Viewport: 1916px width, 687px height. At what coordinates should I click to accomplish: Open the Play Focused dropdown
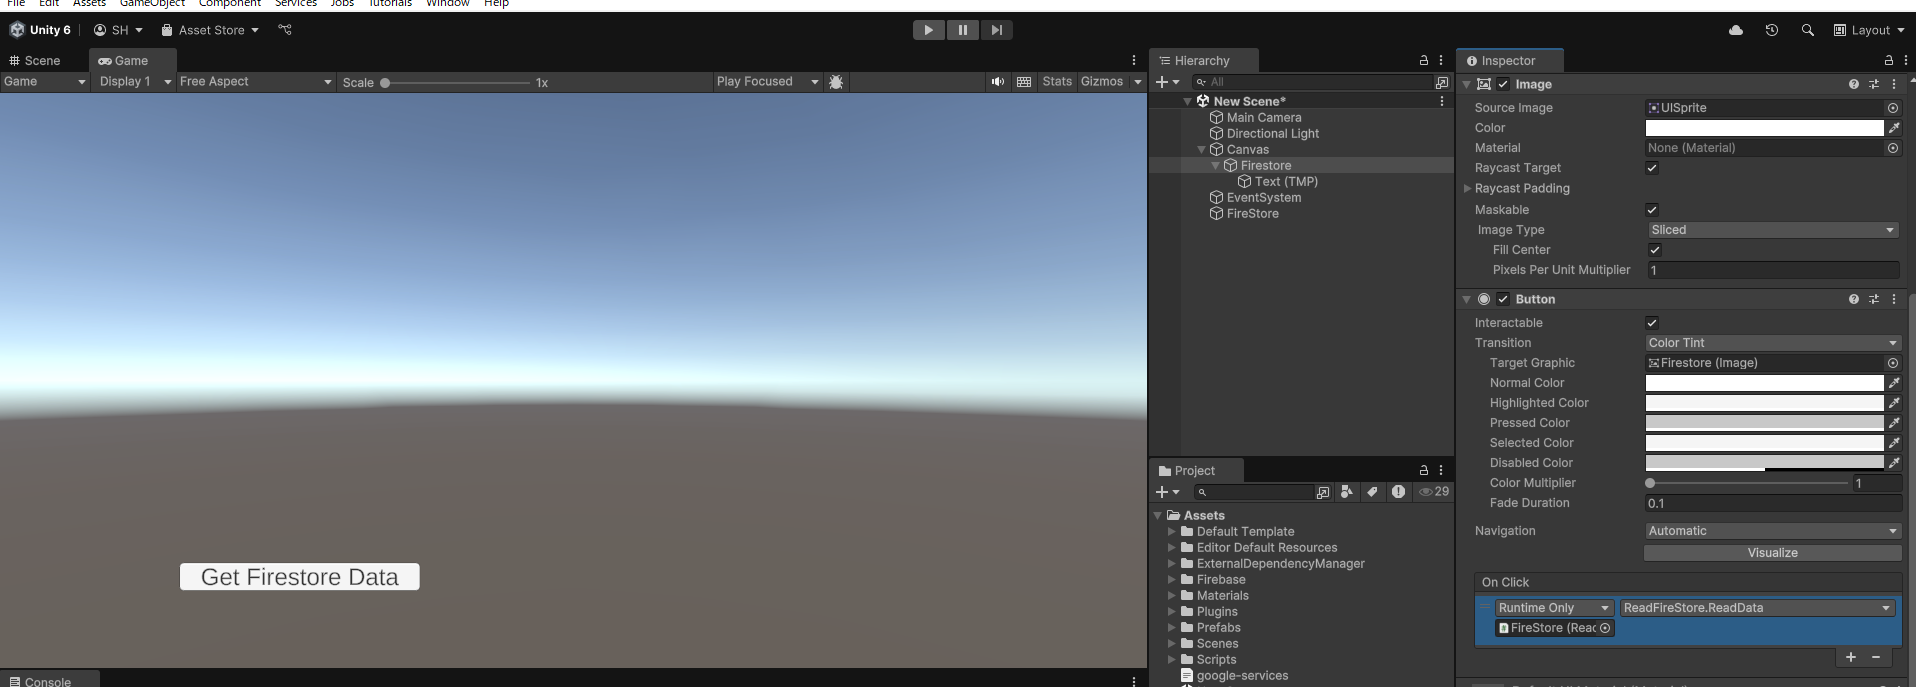(x=767, y=82)
